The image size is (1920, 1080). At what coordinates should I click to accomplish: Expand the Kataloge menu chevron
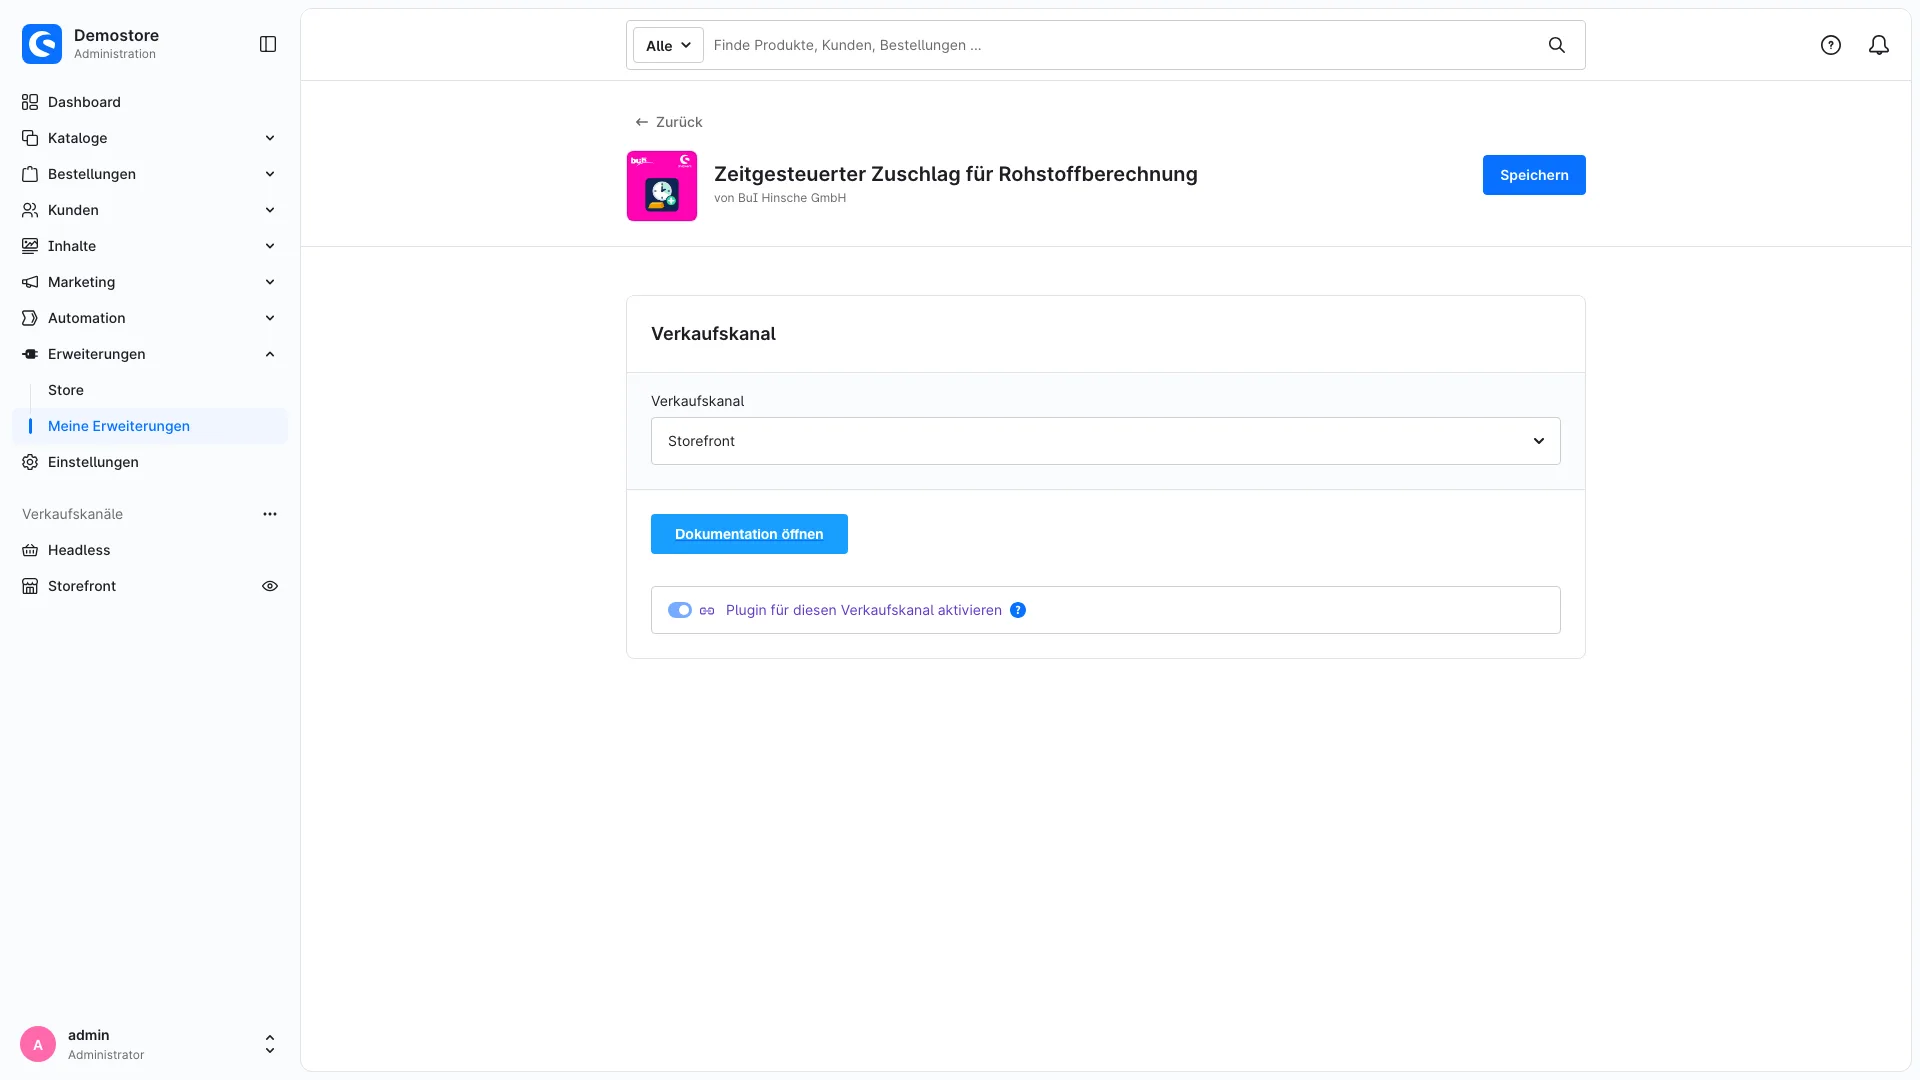(270, 138)
